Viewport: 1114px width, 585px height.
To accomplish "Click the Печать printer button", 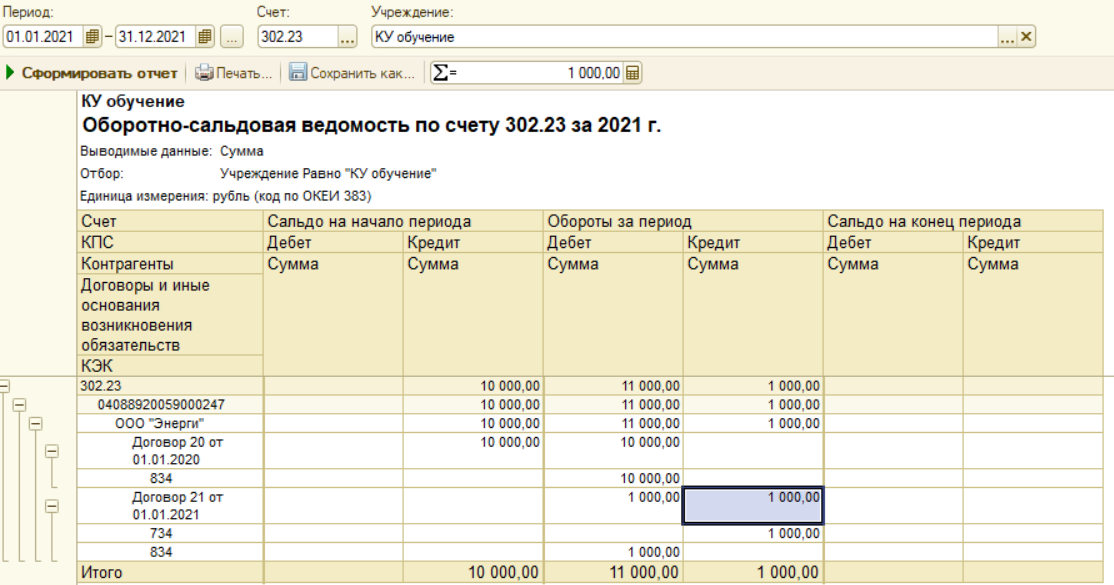I will pyautogui.click(x=233, y=73).
